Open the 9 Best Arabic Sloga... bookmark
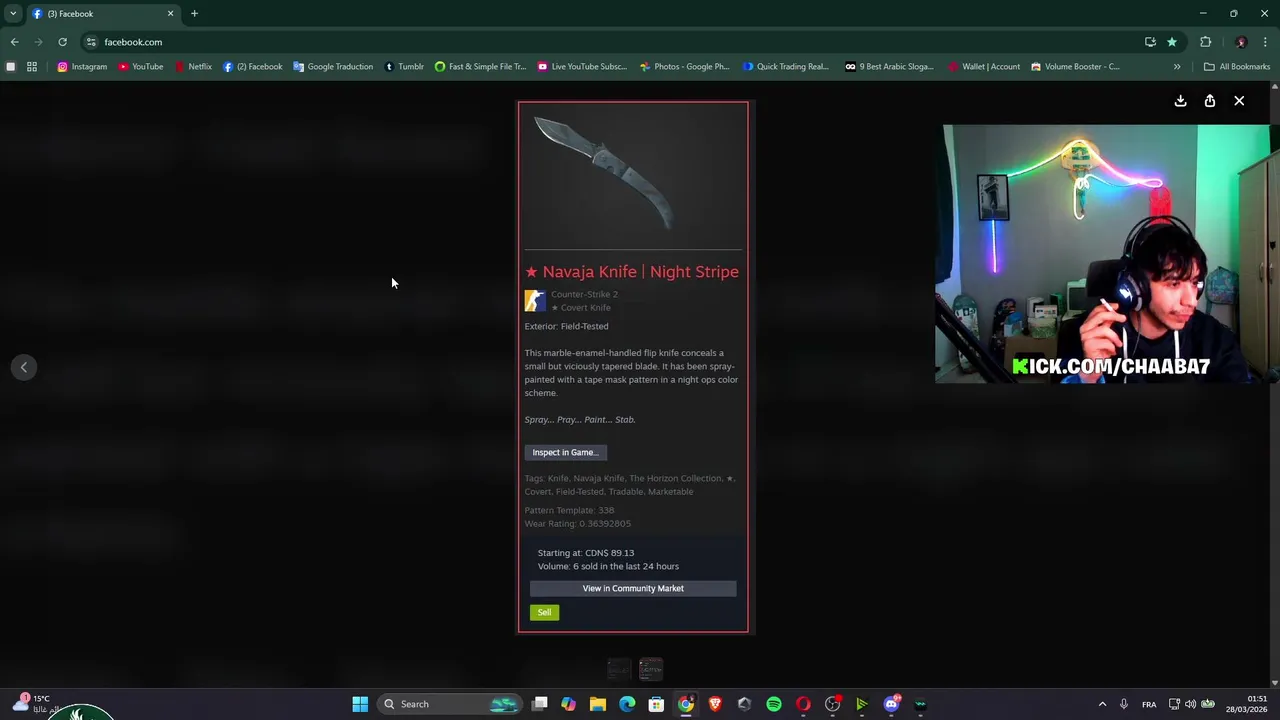Image resolution: width=1280 pixels, height=720 pixels. point(889,67)
